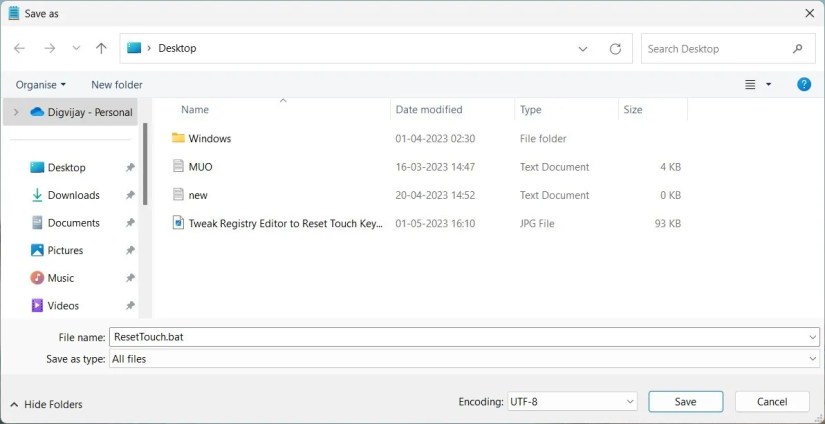Collapse pane with Hide Folders

(x=46, y=405)
